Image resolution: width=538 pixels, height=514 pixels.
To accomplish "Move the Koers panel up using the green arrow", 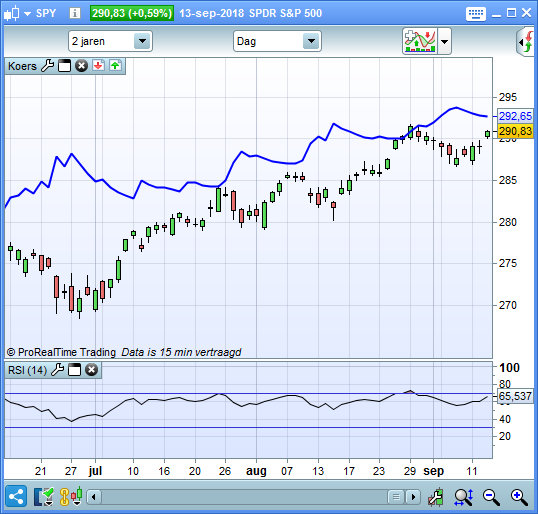I will (115, 65).
